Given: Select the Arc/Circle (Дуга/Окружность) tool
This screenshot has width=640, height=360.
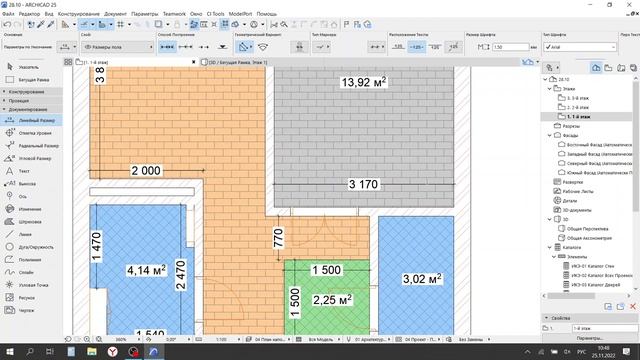Looking at the screenshot, I should click(x=30, y=247).
